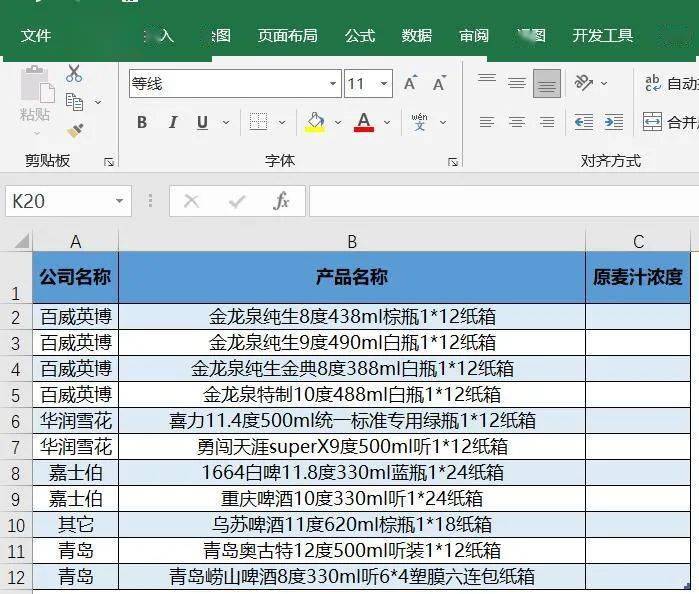Decrease font size with smaller A
699x594 pixels.
pyautogui.click(x=439, y=83)
